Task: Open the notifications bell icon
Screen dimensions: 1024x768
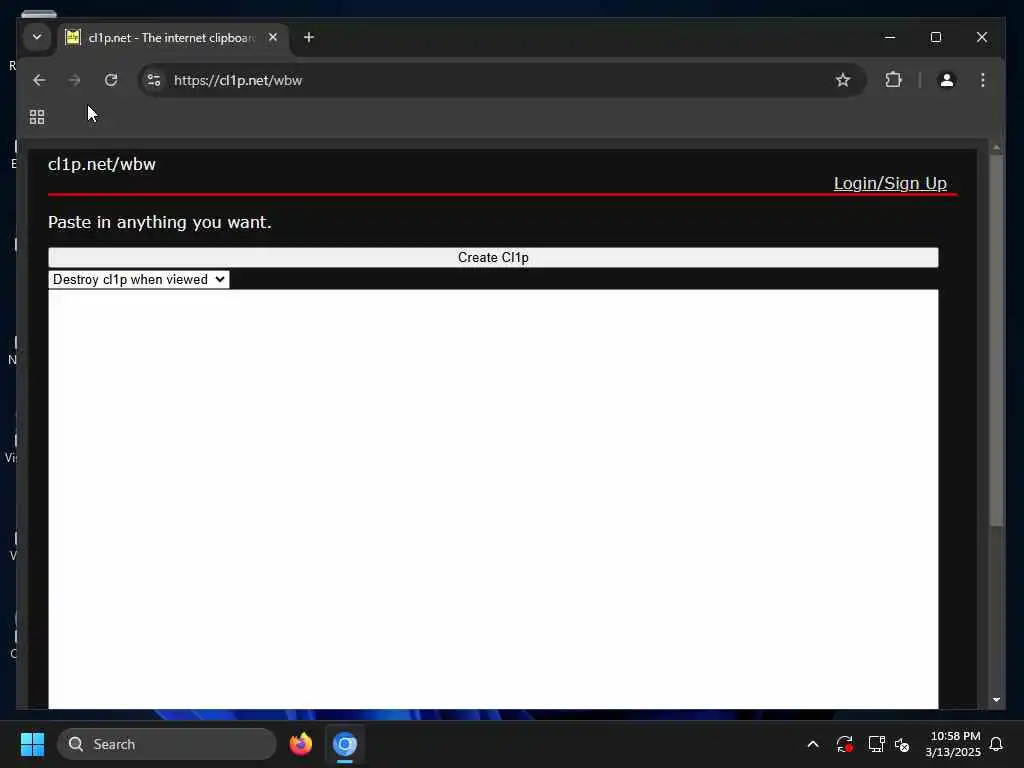Action: 996,744
